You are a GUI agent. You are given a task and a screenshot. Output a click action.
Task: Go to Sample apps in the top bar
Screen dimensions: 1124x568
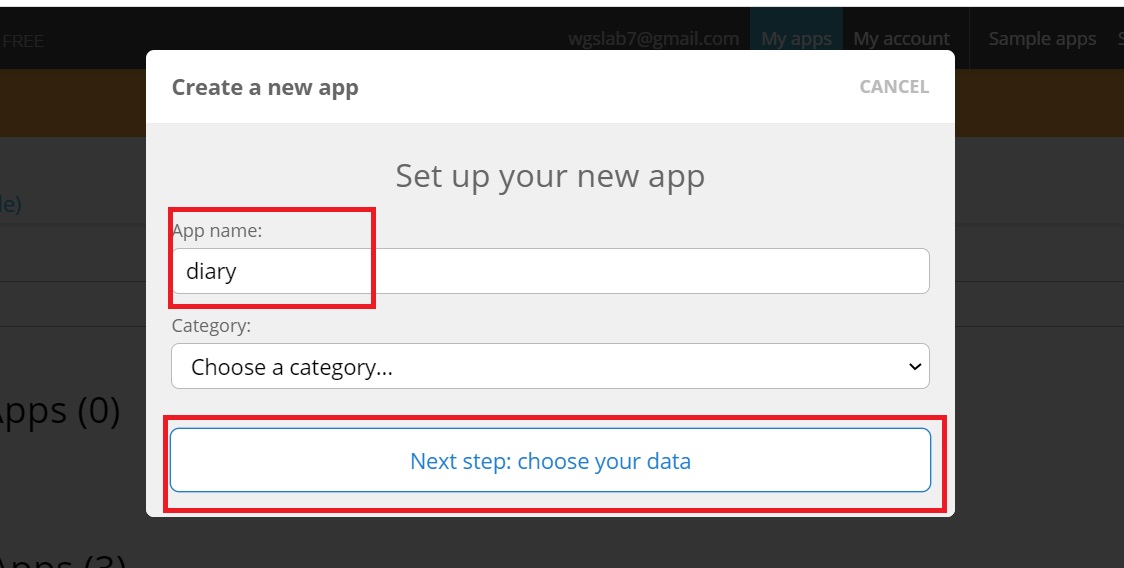click(1042, 39)
